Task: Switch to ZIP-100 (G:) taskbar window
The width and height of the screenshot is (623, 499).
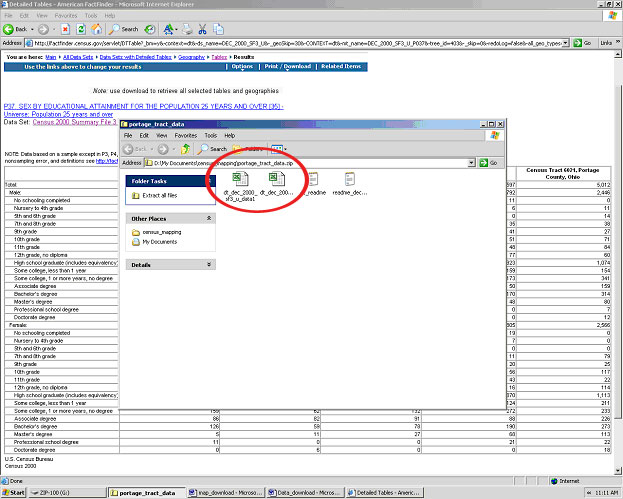Action: point(68,493)
